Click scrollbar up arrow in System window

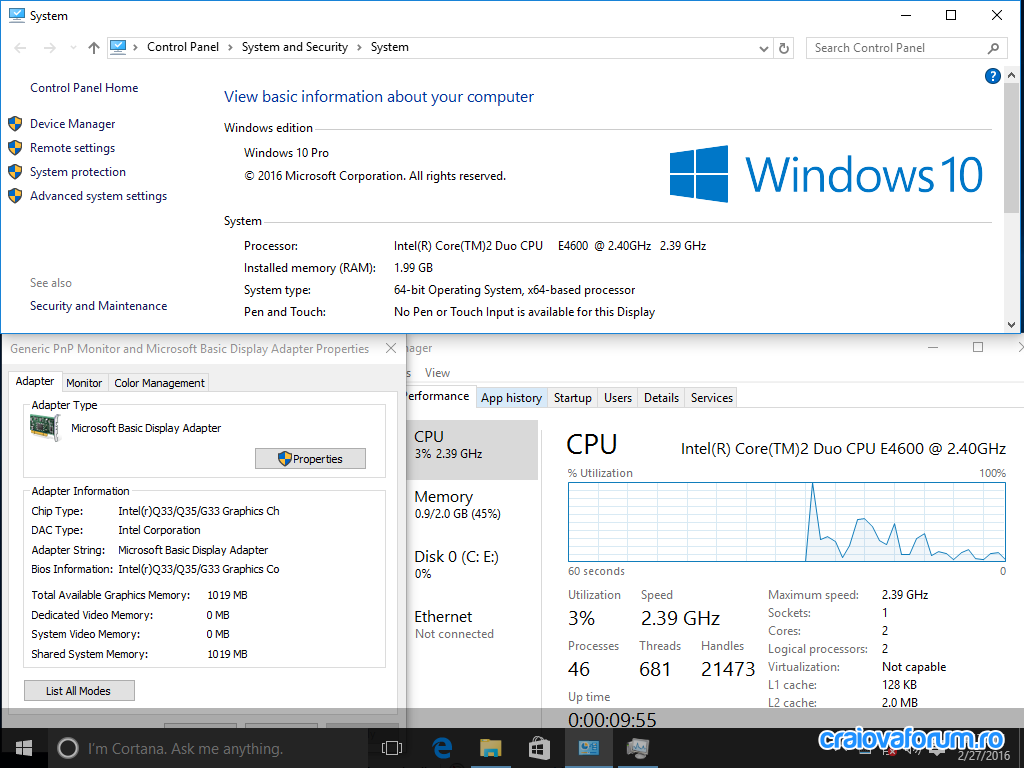[1011, 75]
